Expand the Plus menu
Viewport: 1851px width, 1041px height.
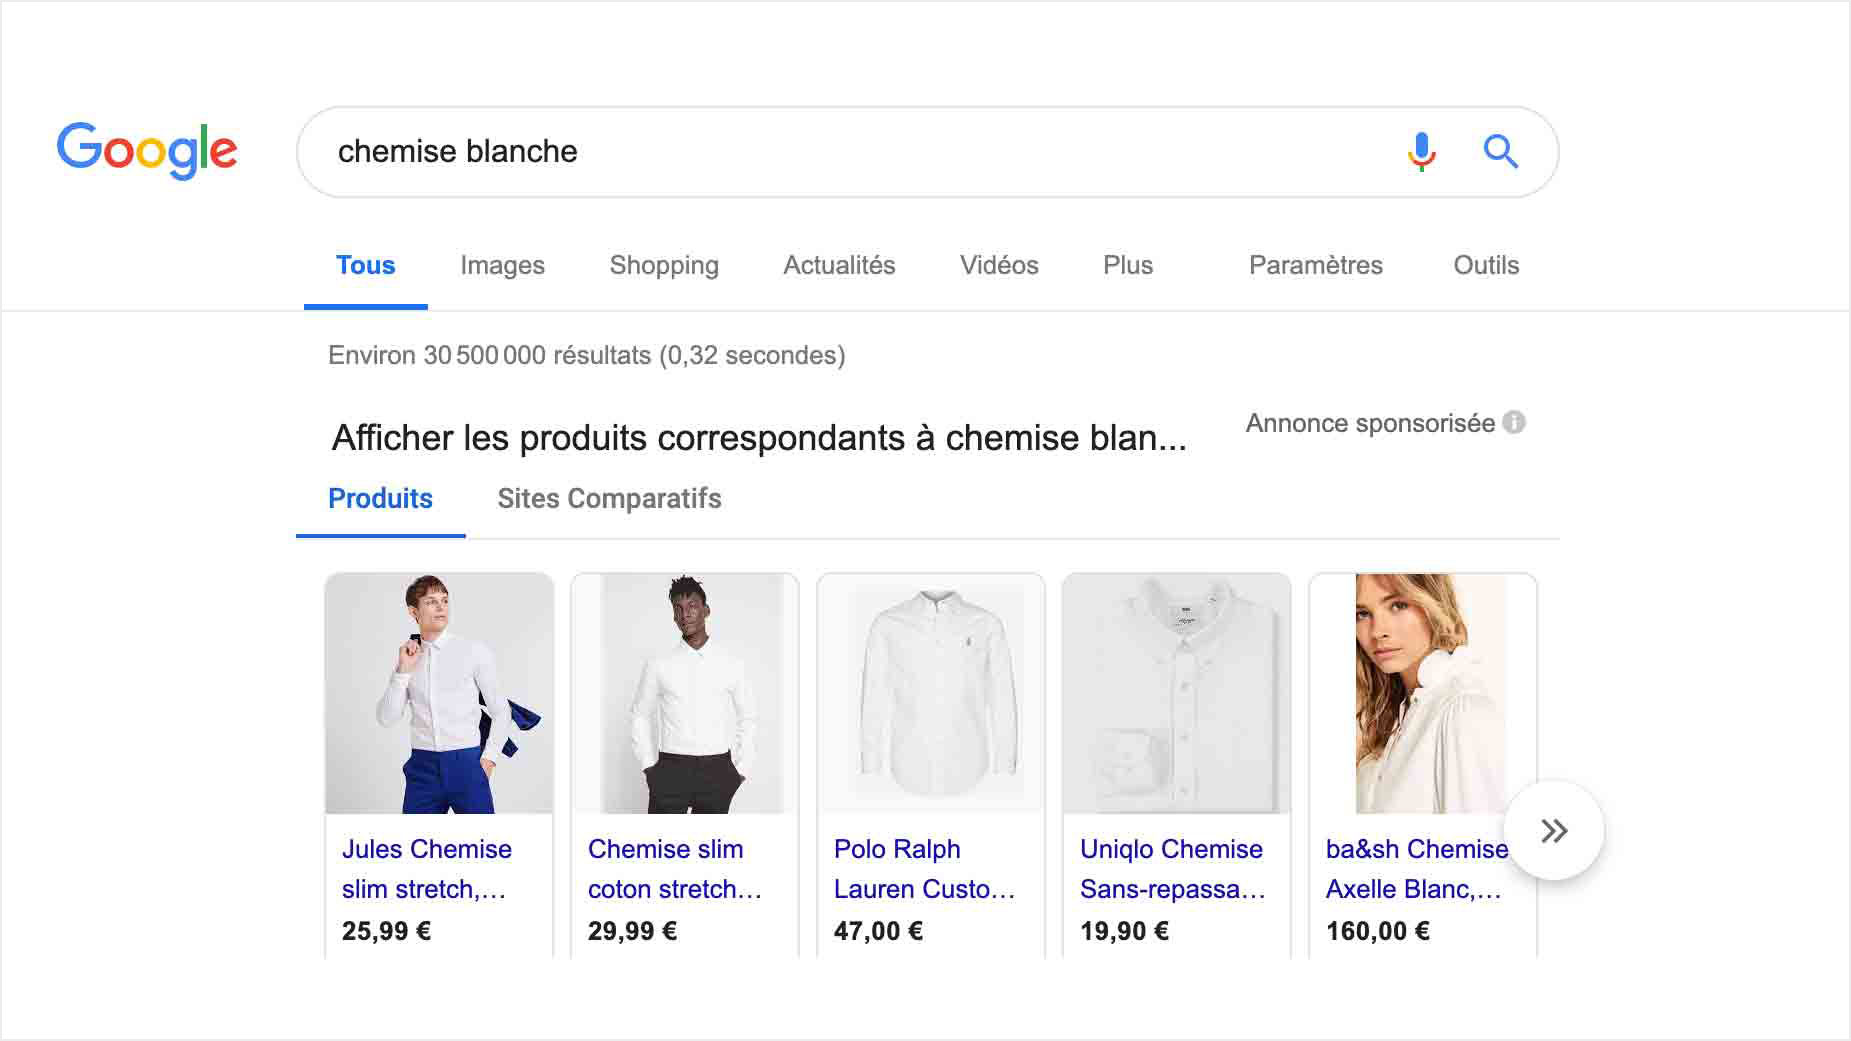pyautogui.click(x=1128, y=266)
